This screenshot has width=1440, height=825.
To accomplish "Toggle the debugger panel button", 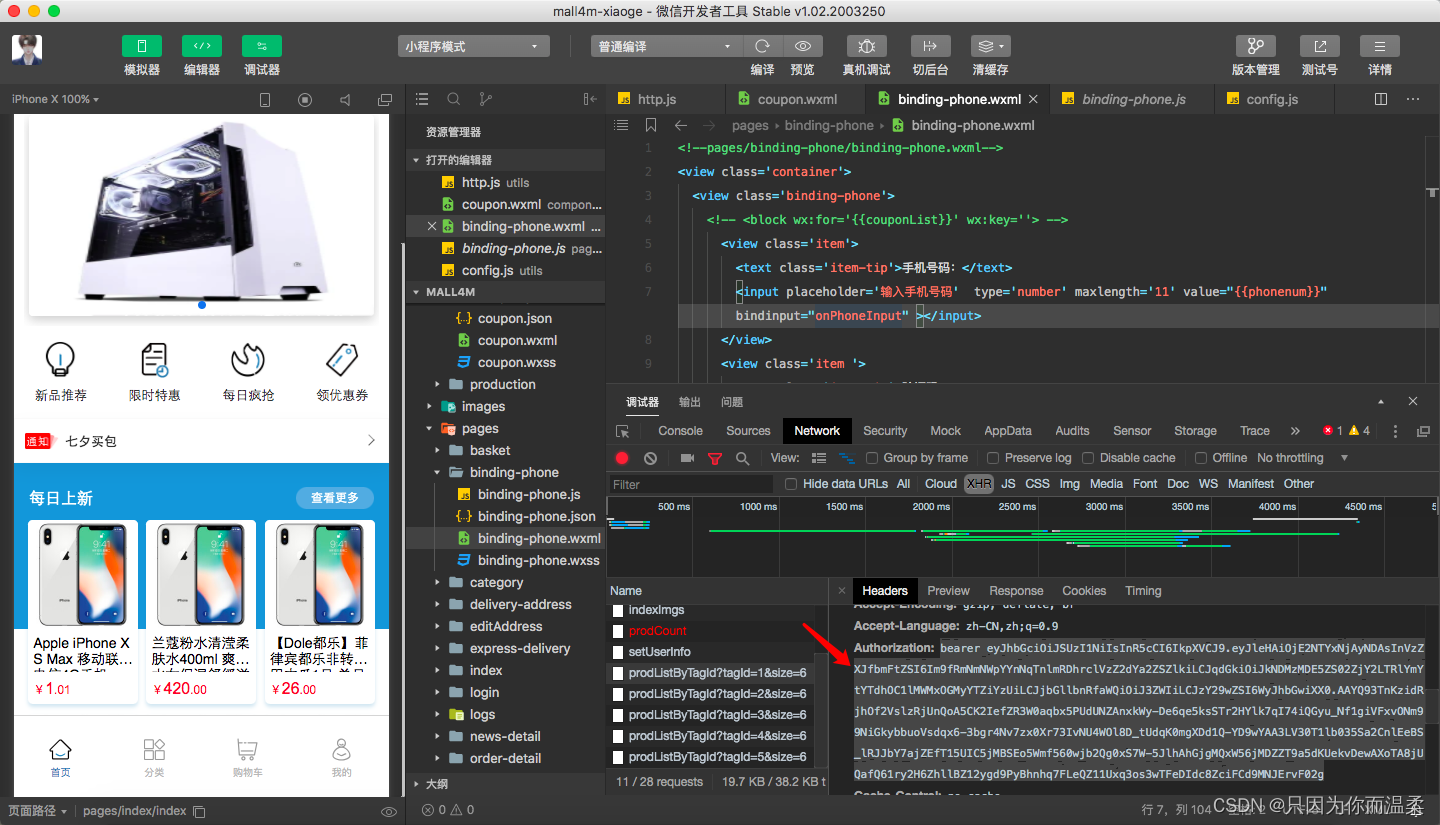I will 261,46.
